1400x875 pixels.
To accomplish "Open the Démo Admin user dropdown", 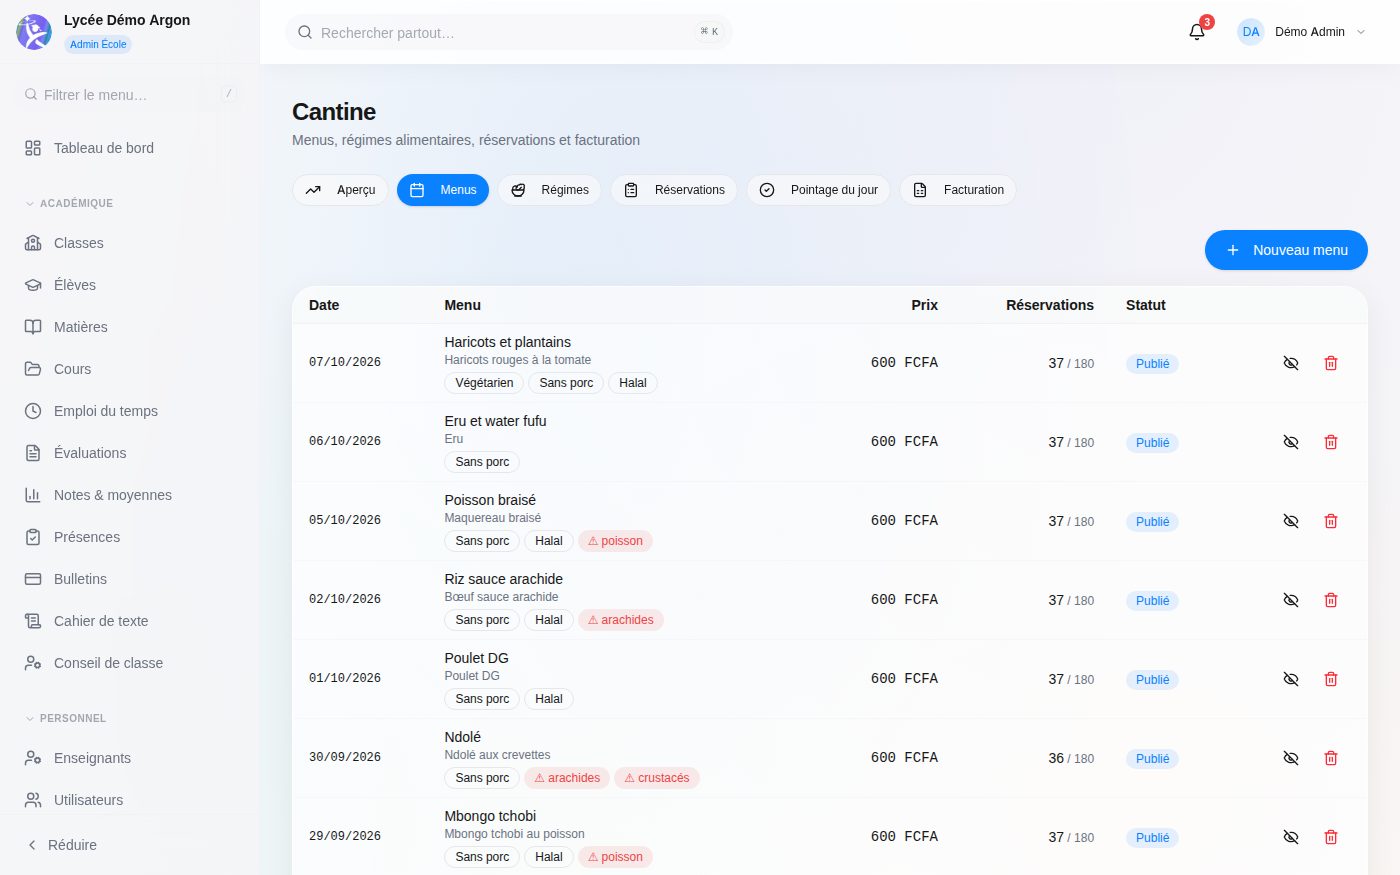I will [1301, 32].
